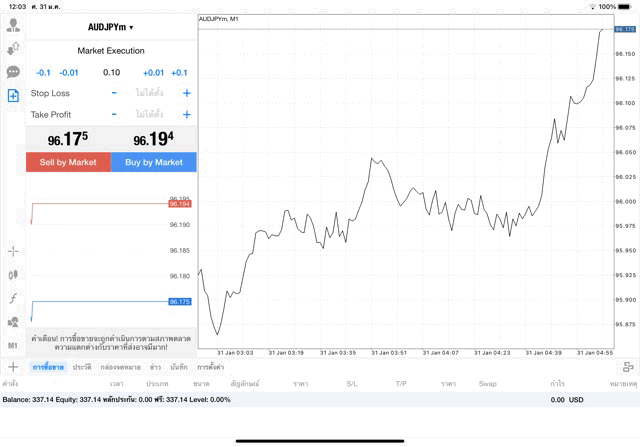
Task: Sort table by the Swap column
Action: tap(488, 384)
